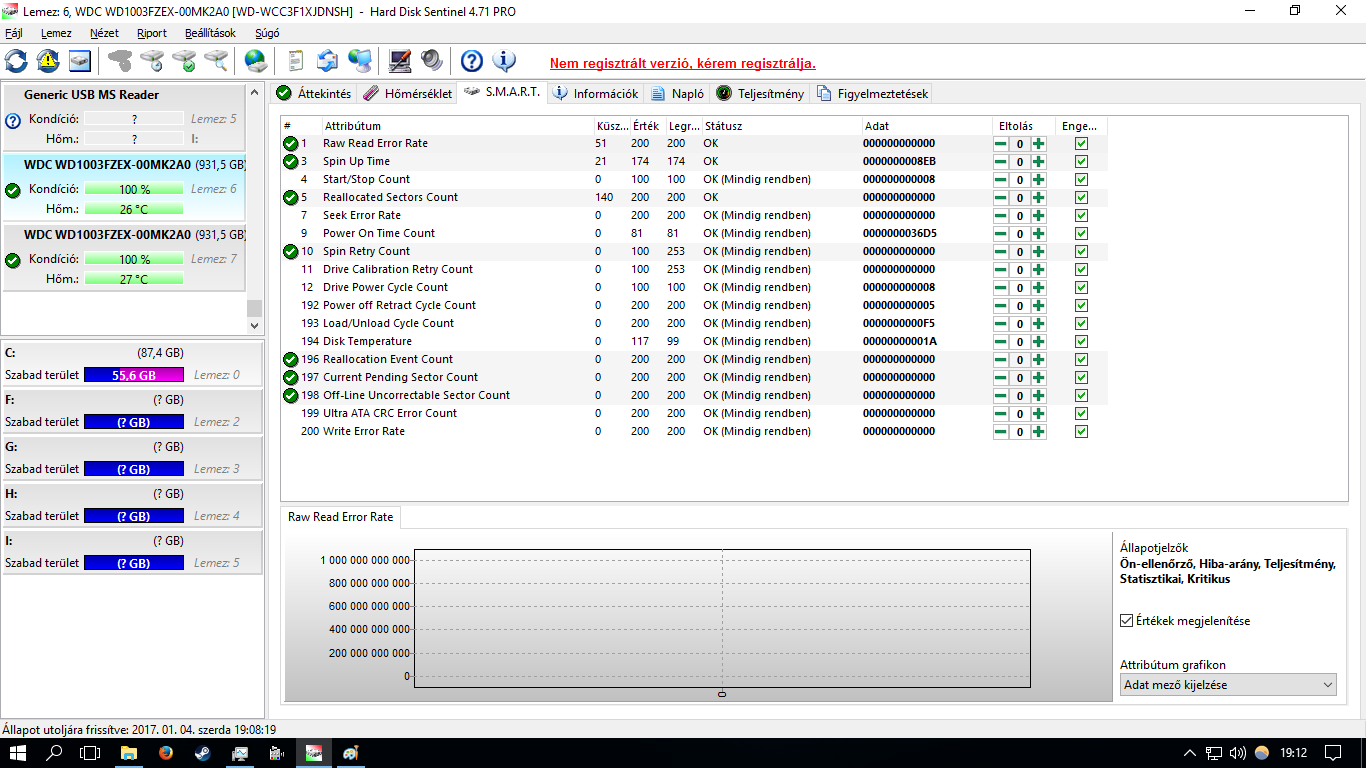1366x768 pixels.
Task: Increase offset for Reallocated Sectors Count with plus
Action: coord(1038,198)
